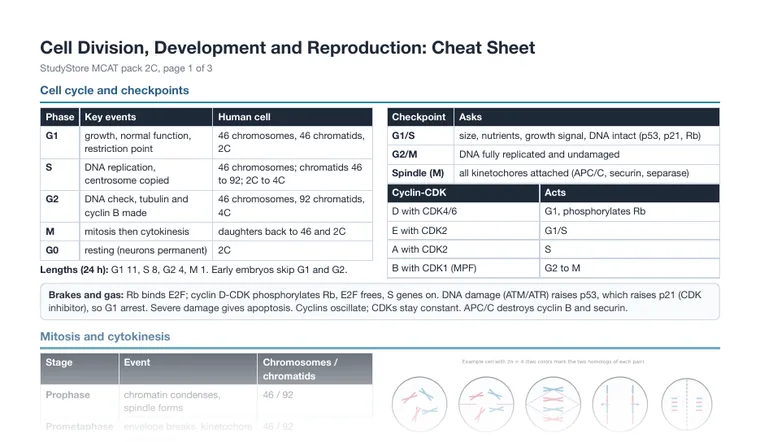Select the 'G2' phase row label
This screenshot has height=442, width=760.
click(x=52, y=199)
